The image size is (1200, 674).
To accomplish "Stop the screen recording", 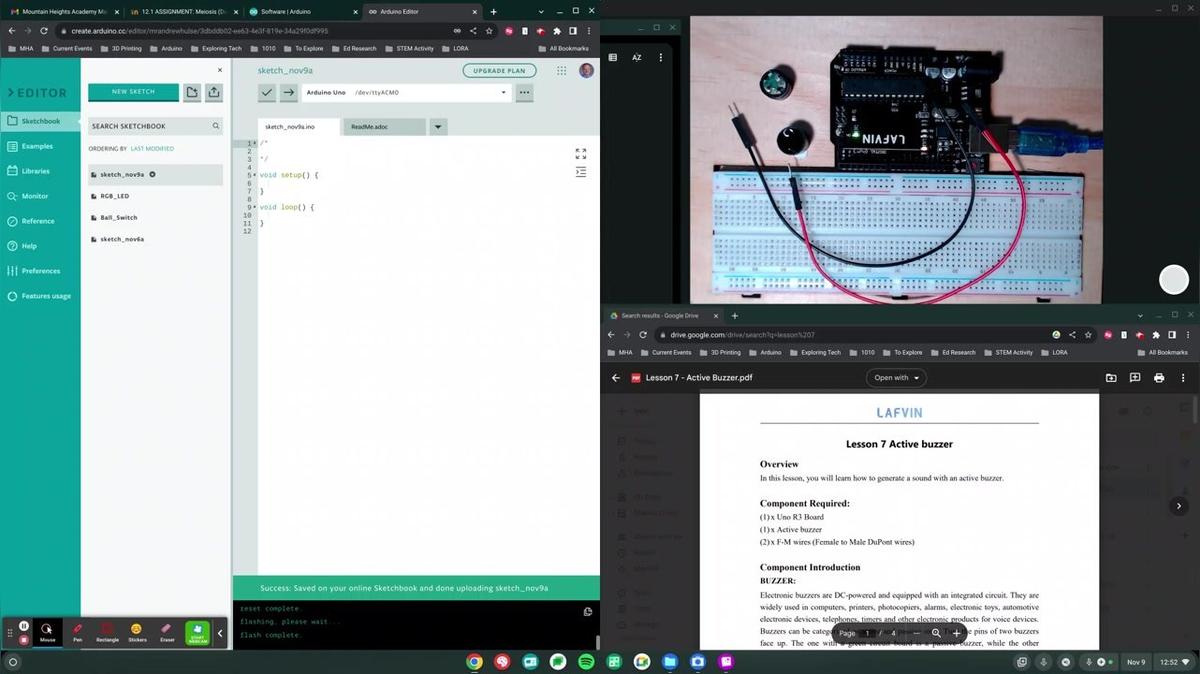I will click(x=24, y=639).
